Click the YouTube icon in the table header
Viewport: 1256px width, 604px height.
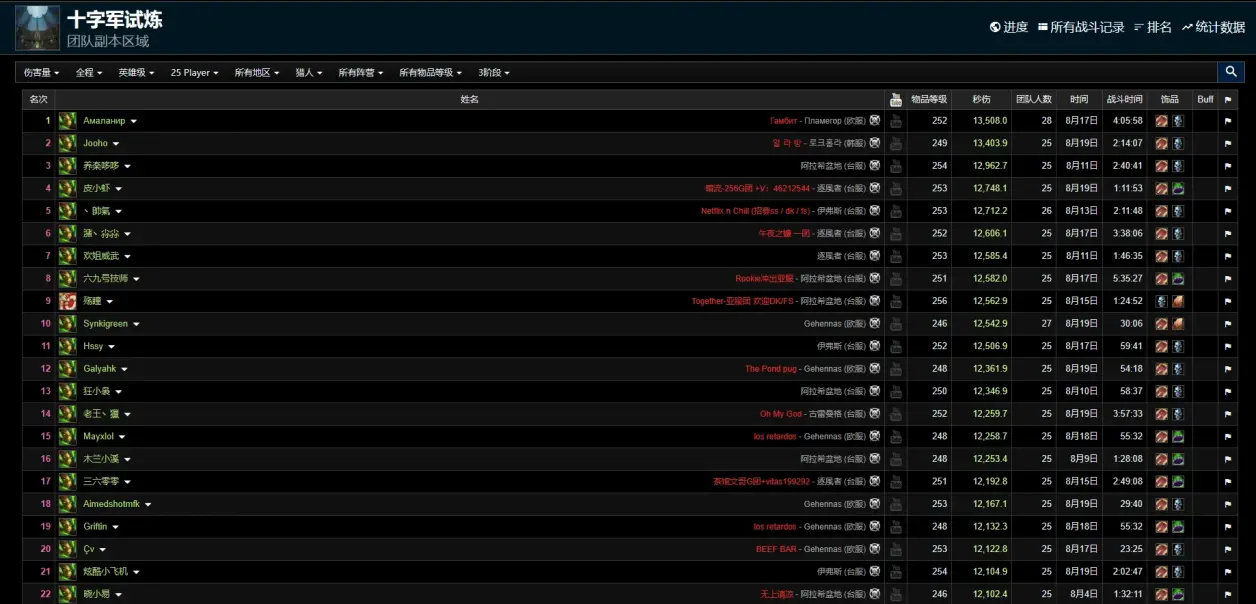point(895,99)
